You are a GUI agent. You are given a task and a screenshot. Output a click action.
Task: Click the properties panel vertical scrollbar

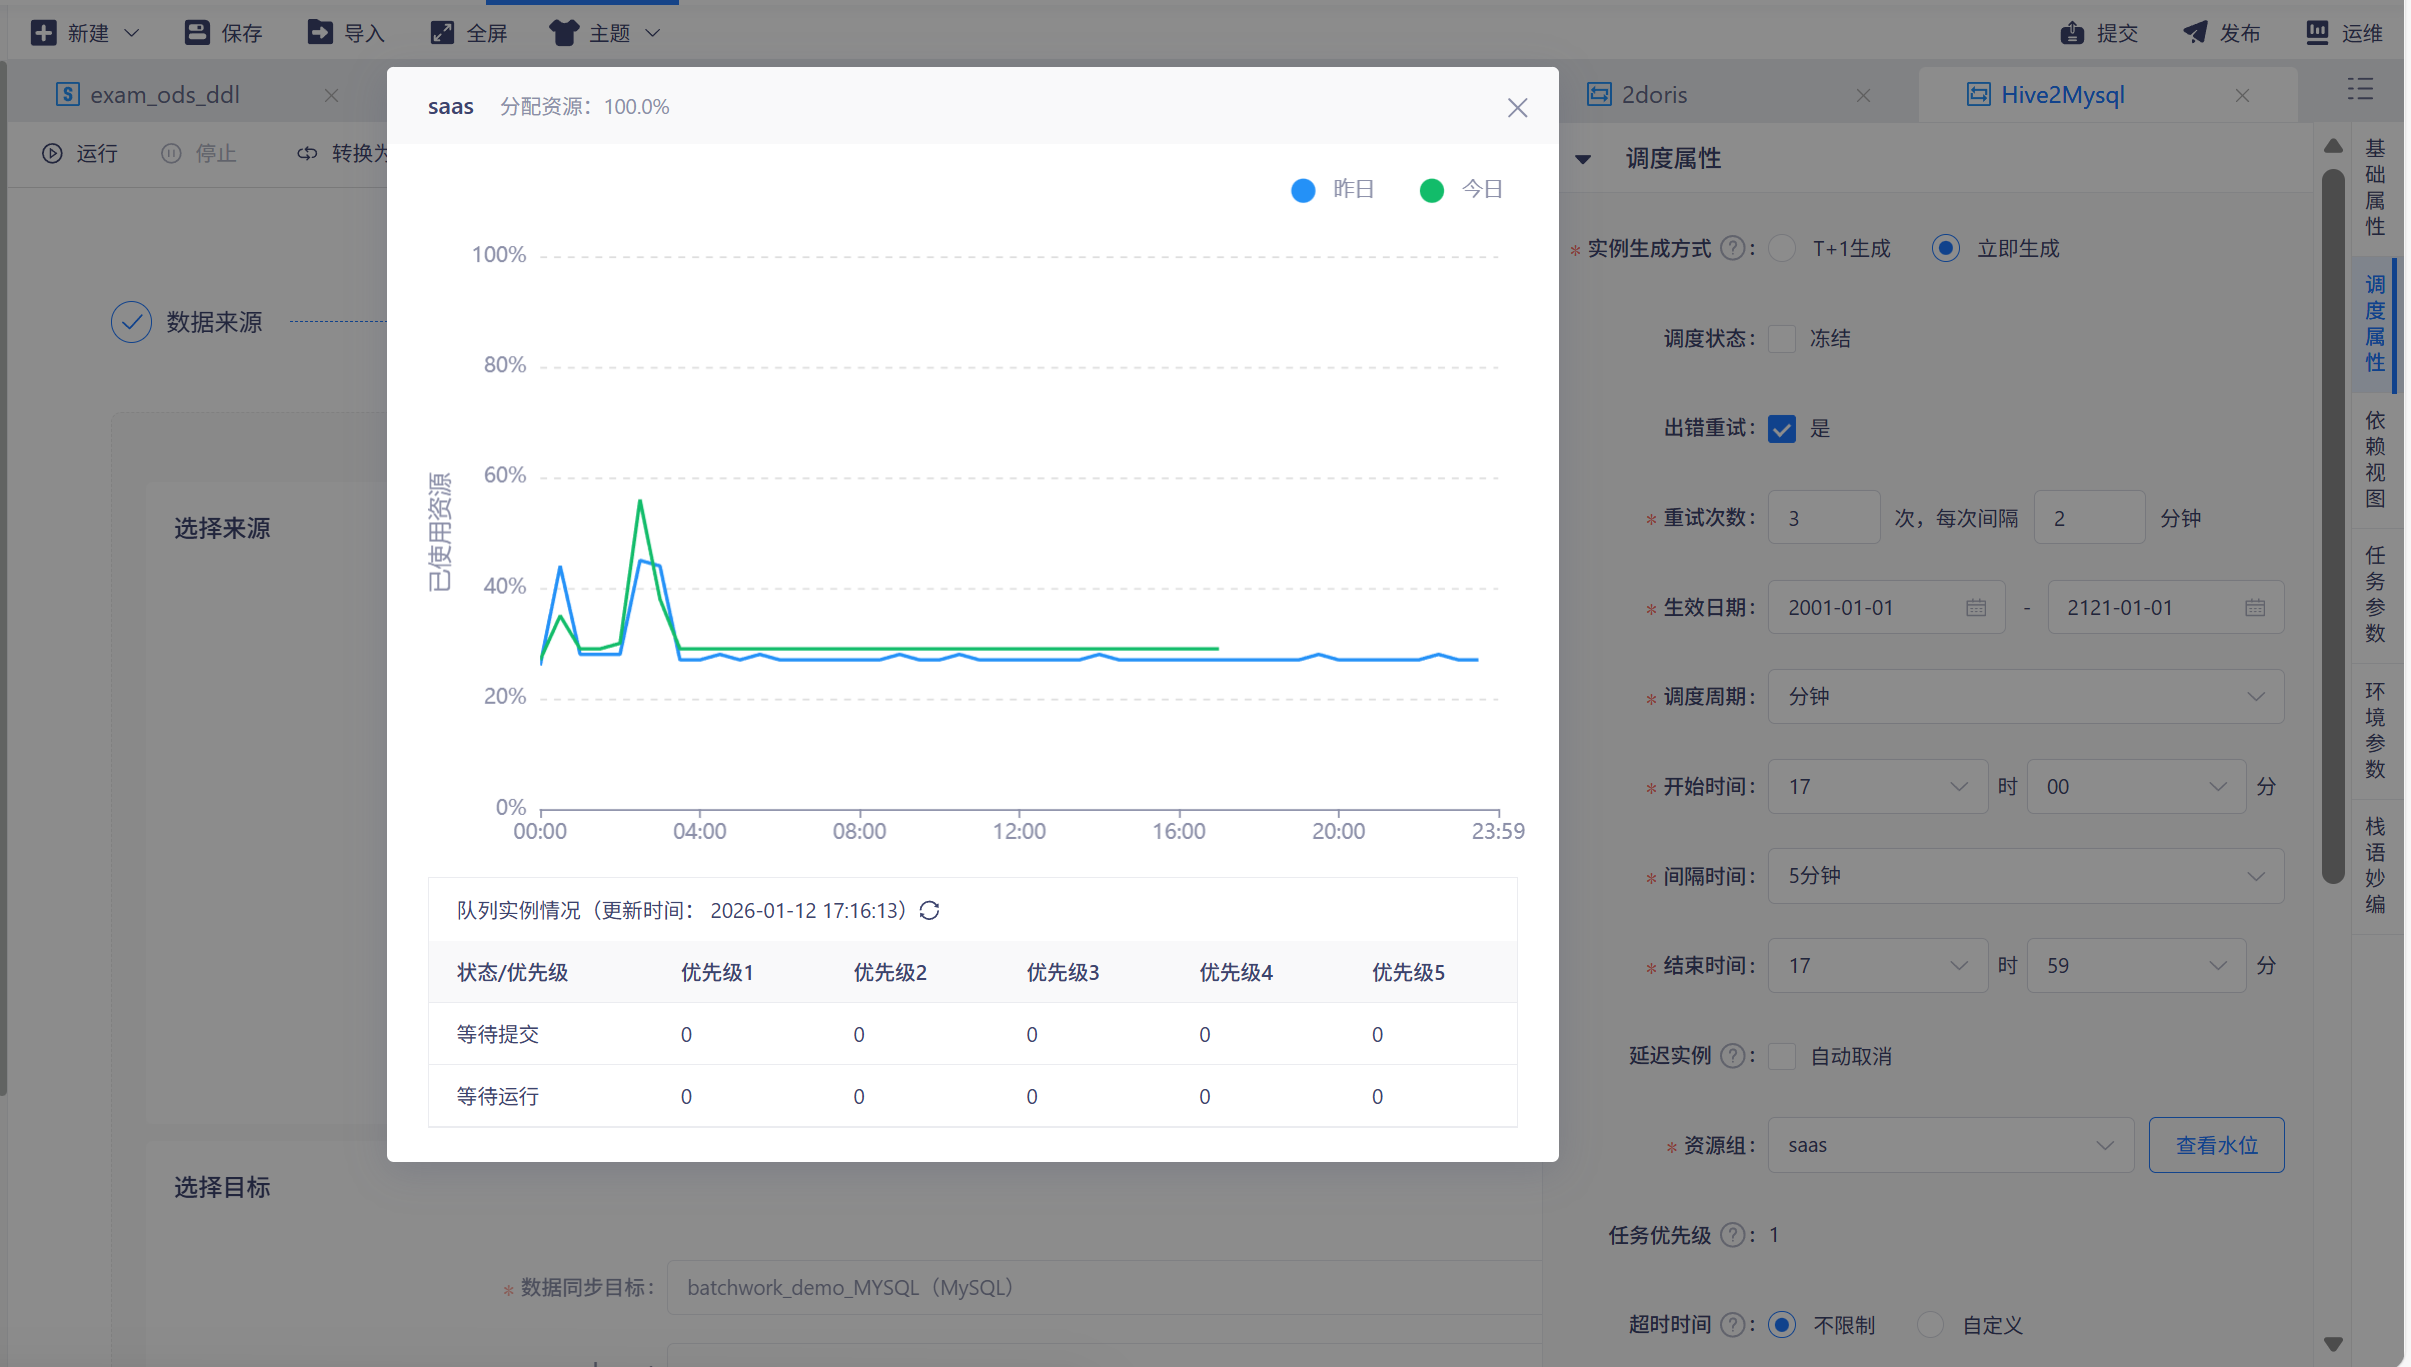[x=2333, y=525]
